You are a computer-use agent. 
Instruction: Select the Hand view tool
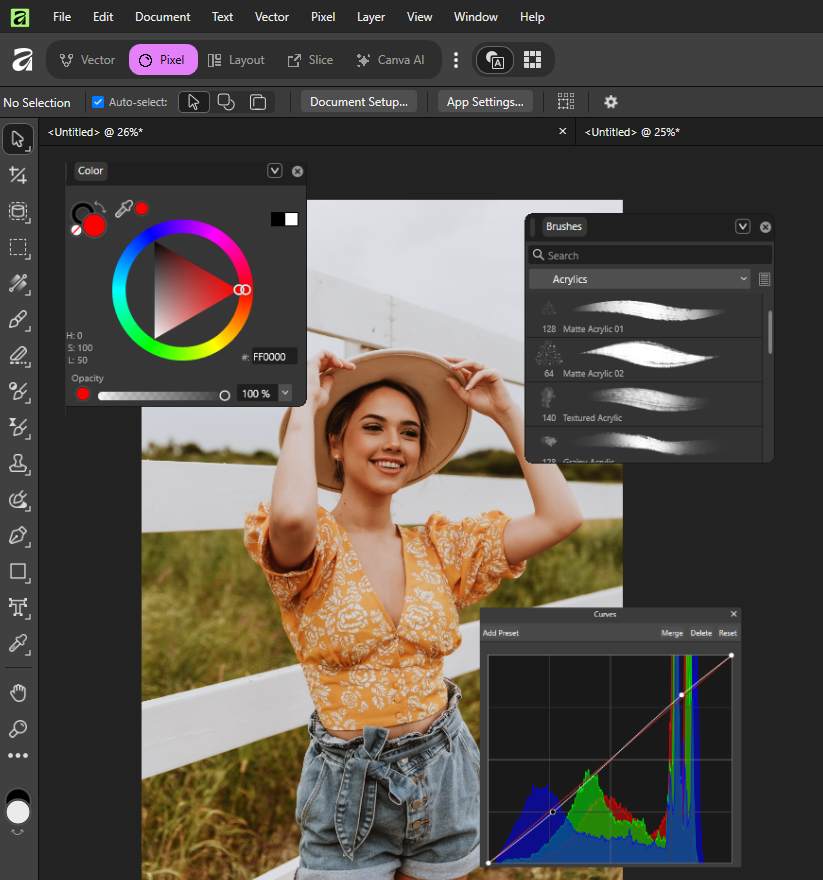tap(18, 693)
